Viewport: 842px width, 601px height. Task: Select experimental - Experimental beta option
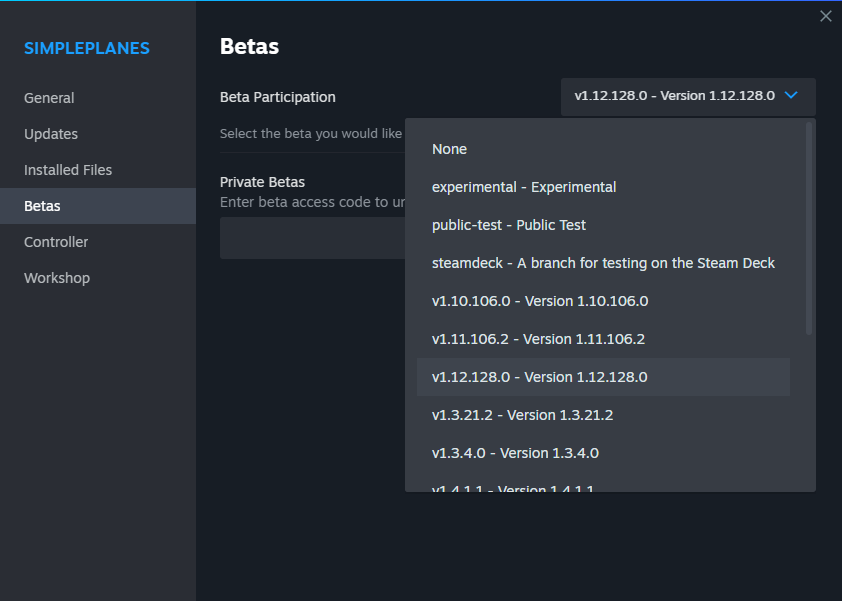(603, 187)
